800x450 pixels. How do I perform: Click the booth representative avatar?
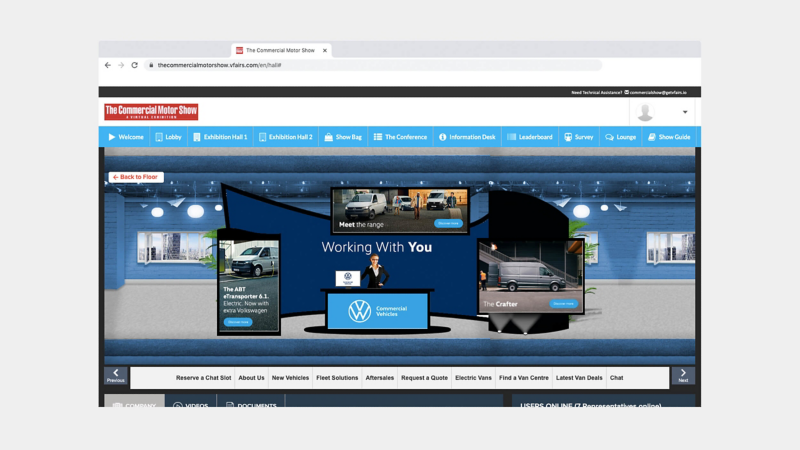375,271
